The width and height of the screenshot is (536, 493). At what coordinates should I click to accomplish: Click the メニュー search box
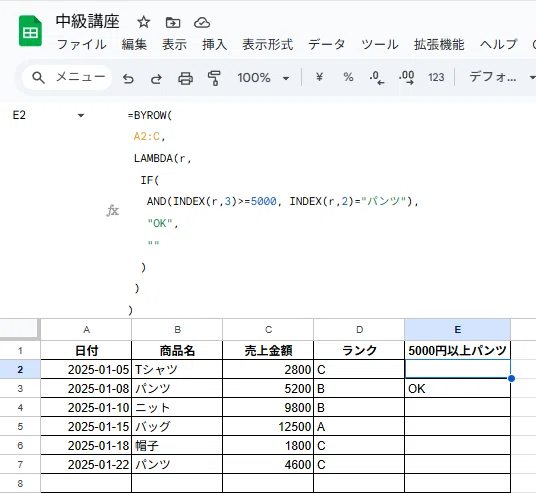[67, 78]
